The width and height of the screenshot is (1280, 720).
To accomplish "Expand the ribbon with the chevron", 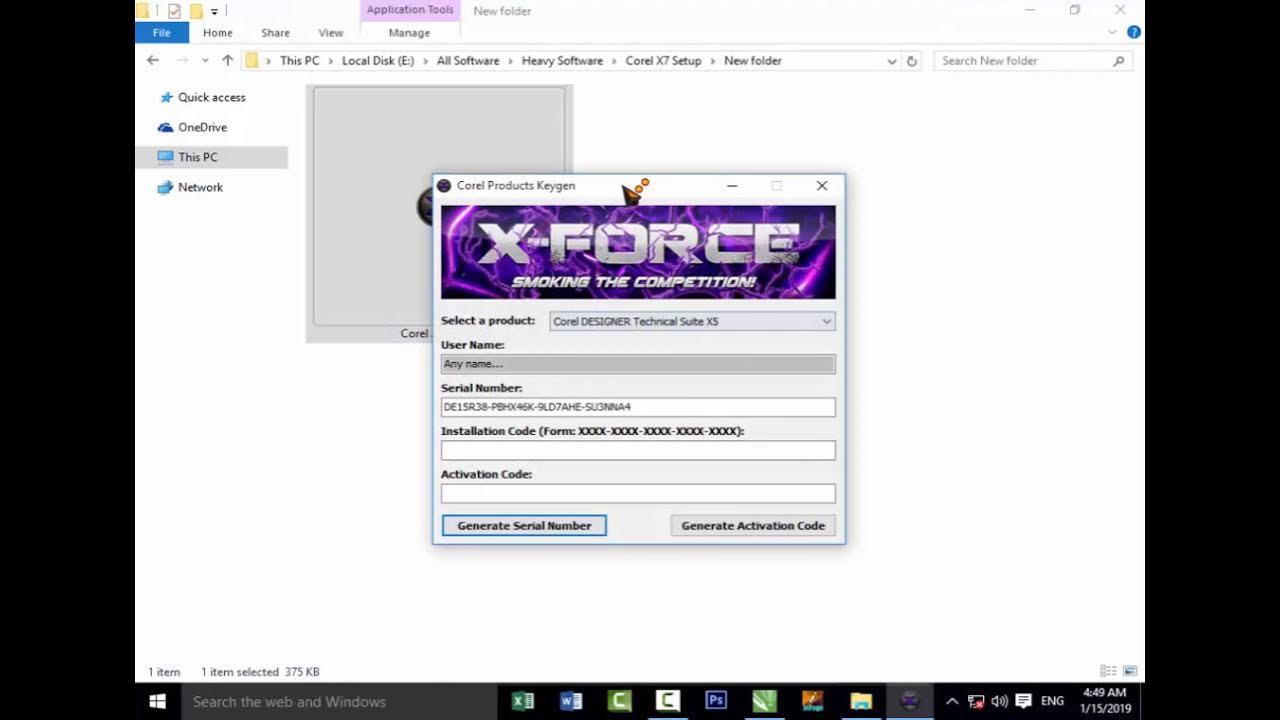I will 1113,33.
